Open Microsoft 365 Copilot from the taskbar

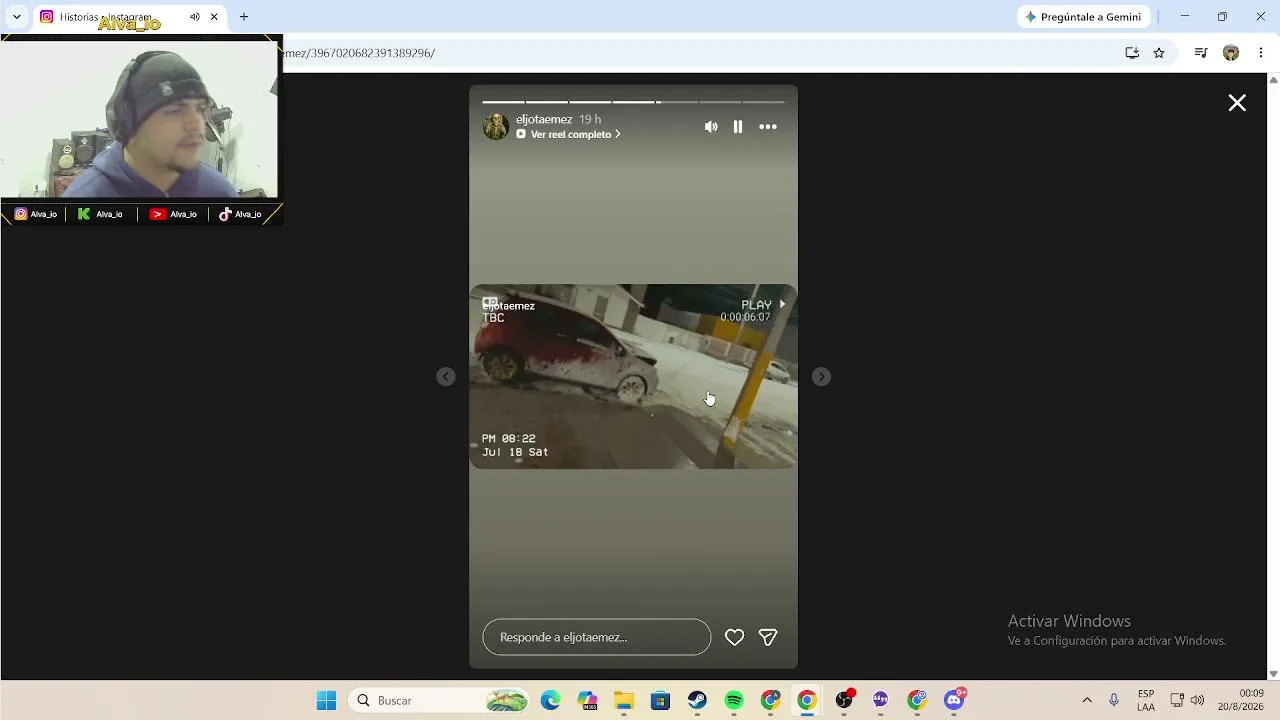[587, 701]
